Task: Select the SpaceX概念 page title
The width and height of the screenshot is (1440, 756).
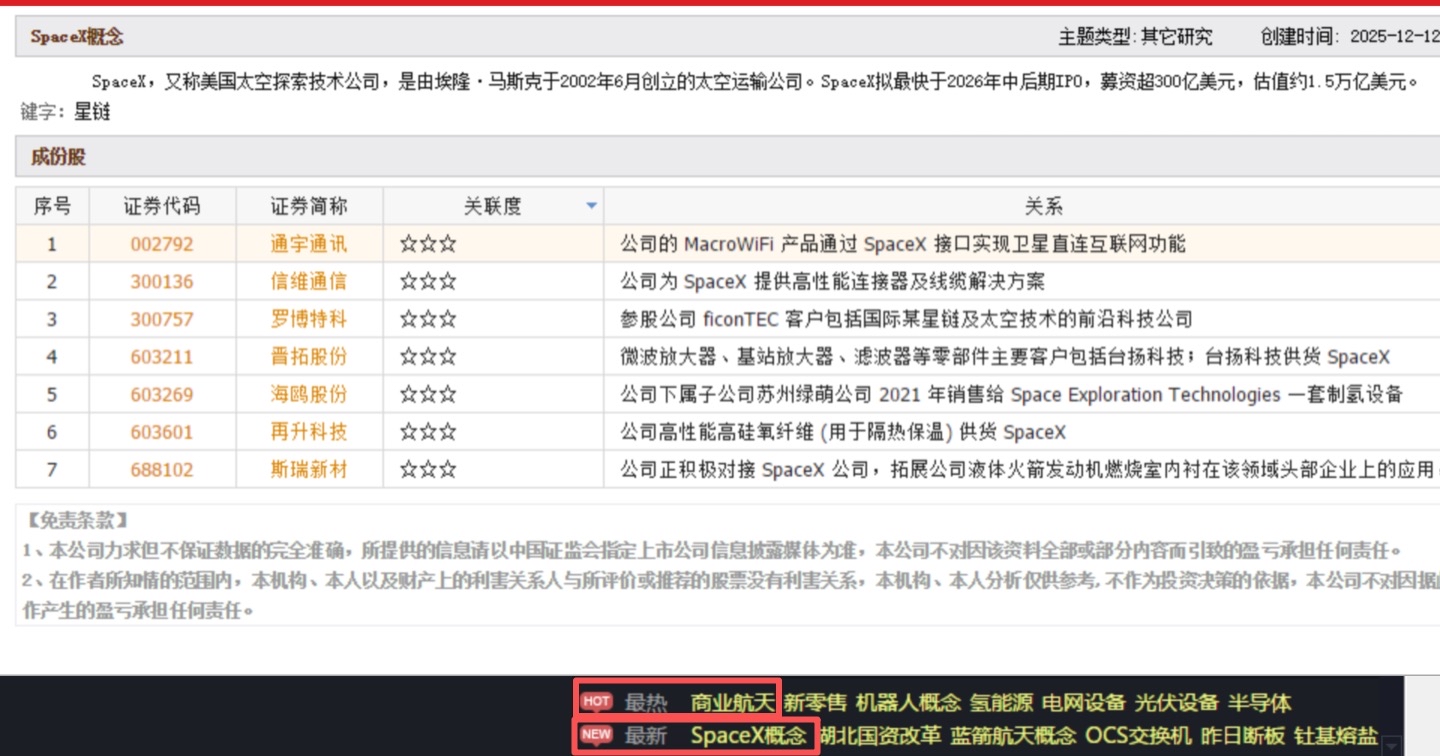Action: 77,37
